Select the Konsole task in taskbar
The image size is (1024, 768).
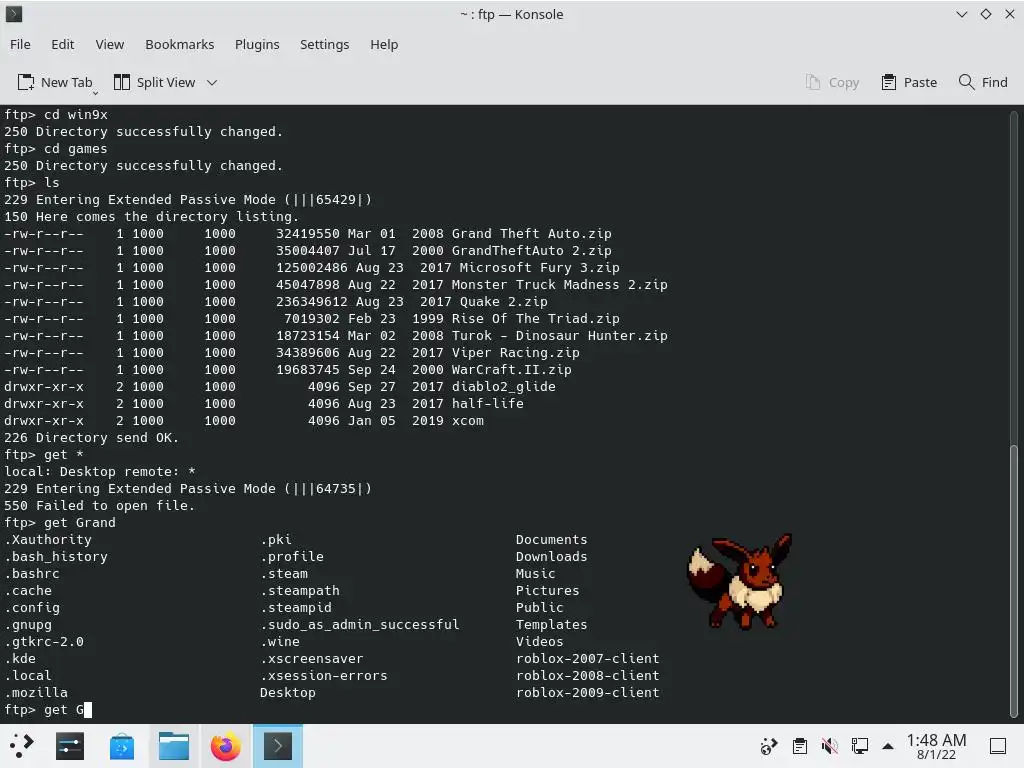coord(278,746)
